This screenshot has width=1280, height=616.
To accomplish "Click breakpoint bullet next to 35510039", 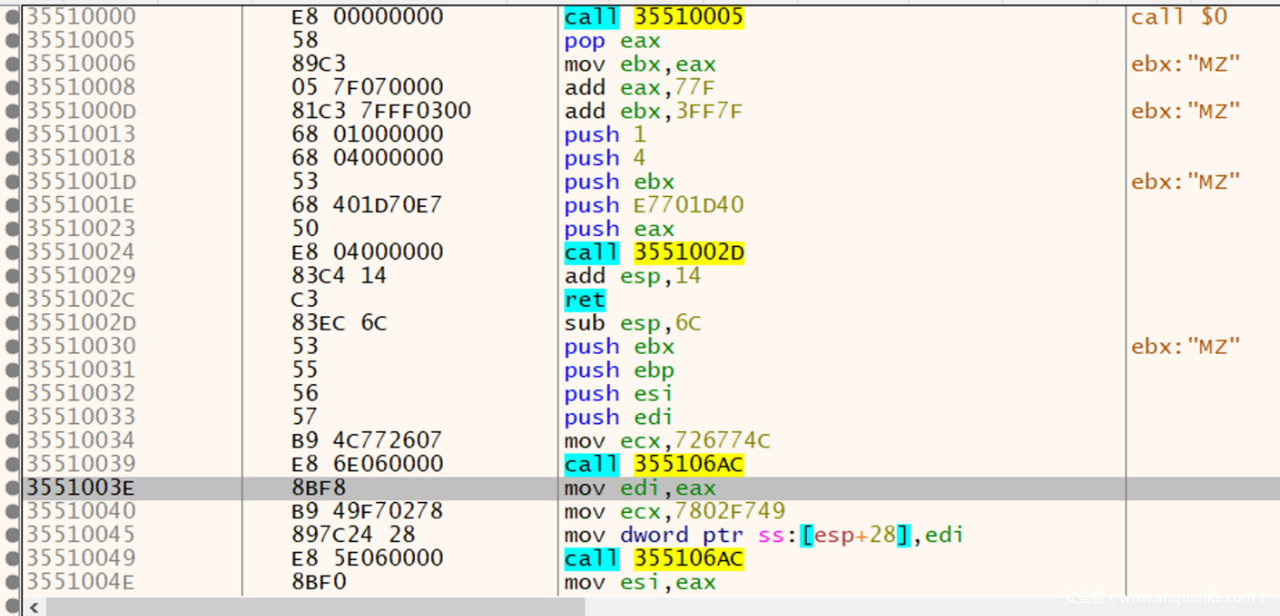I will tap(12, 465).
